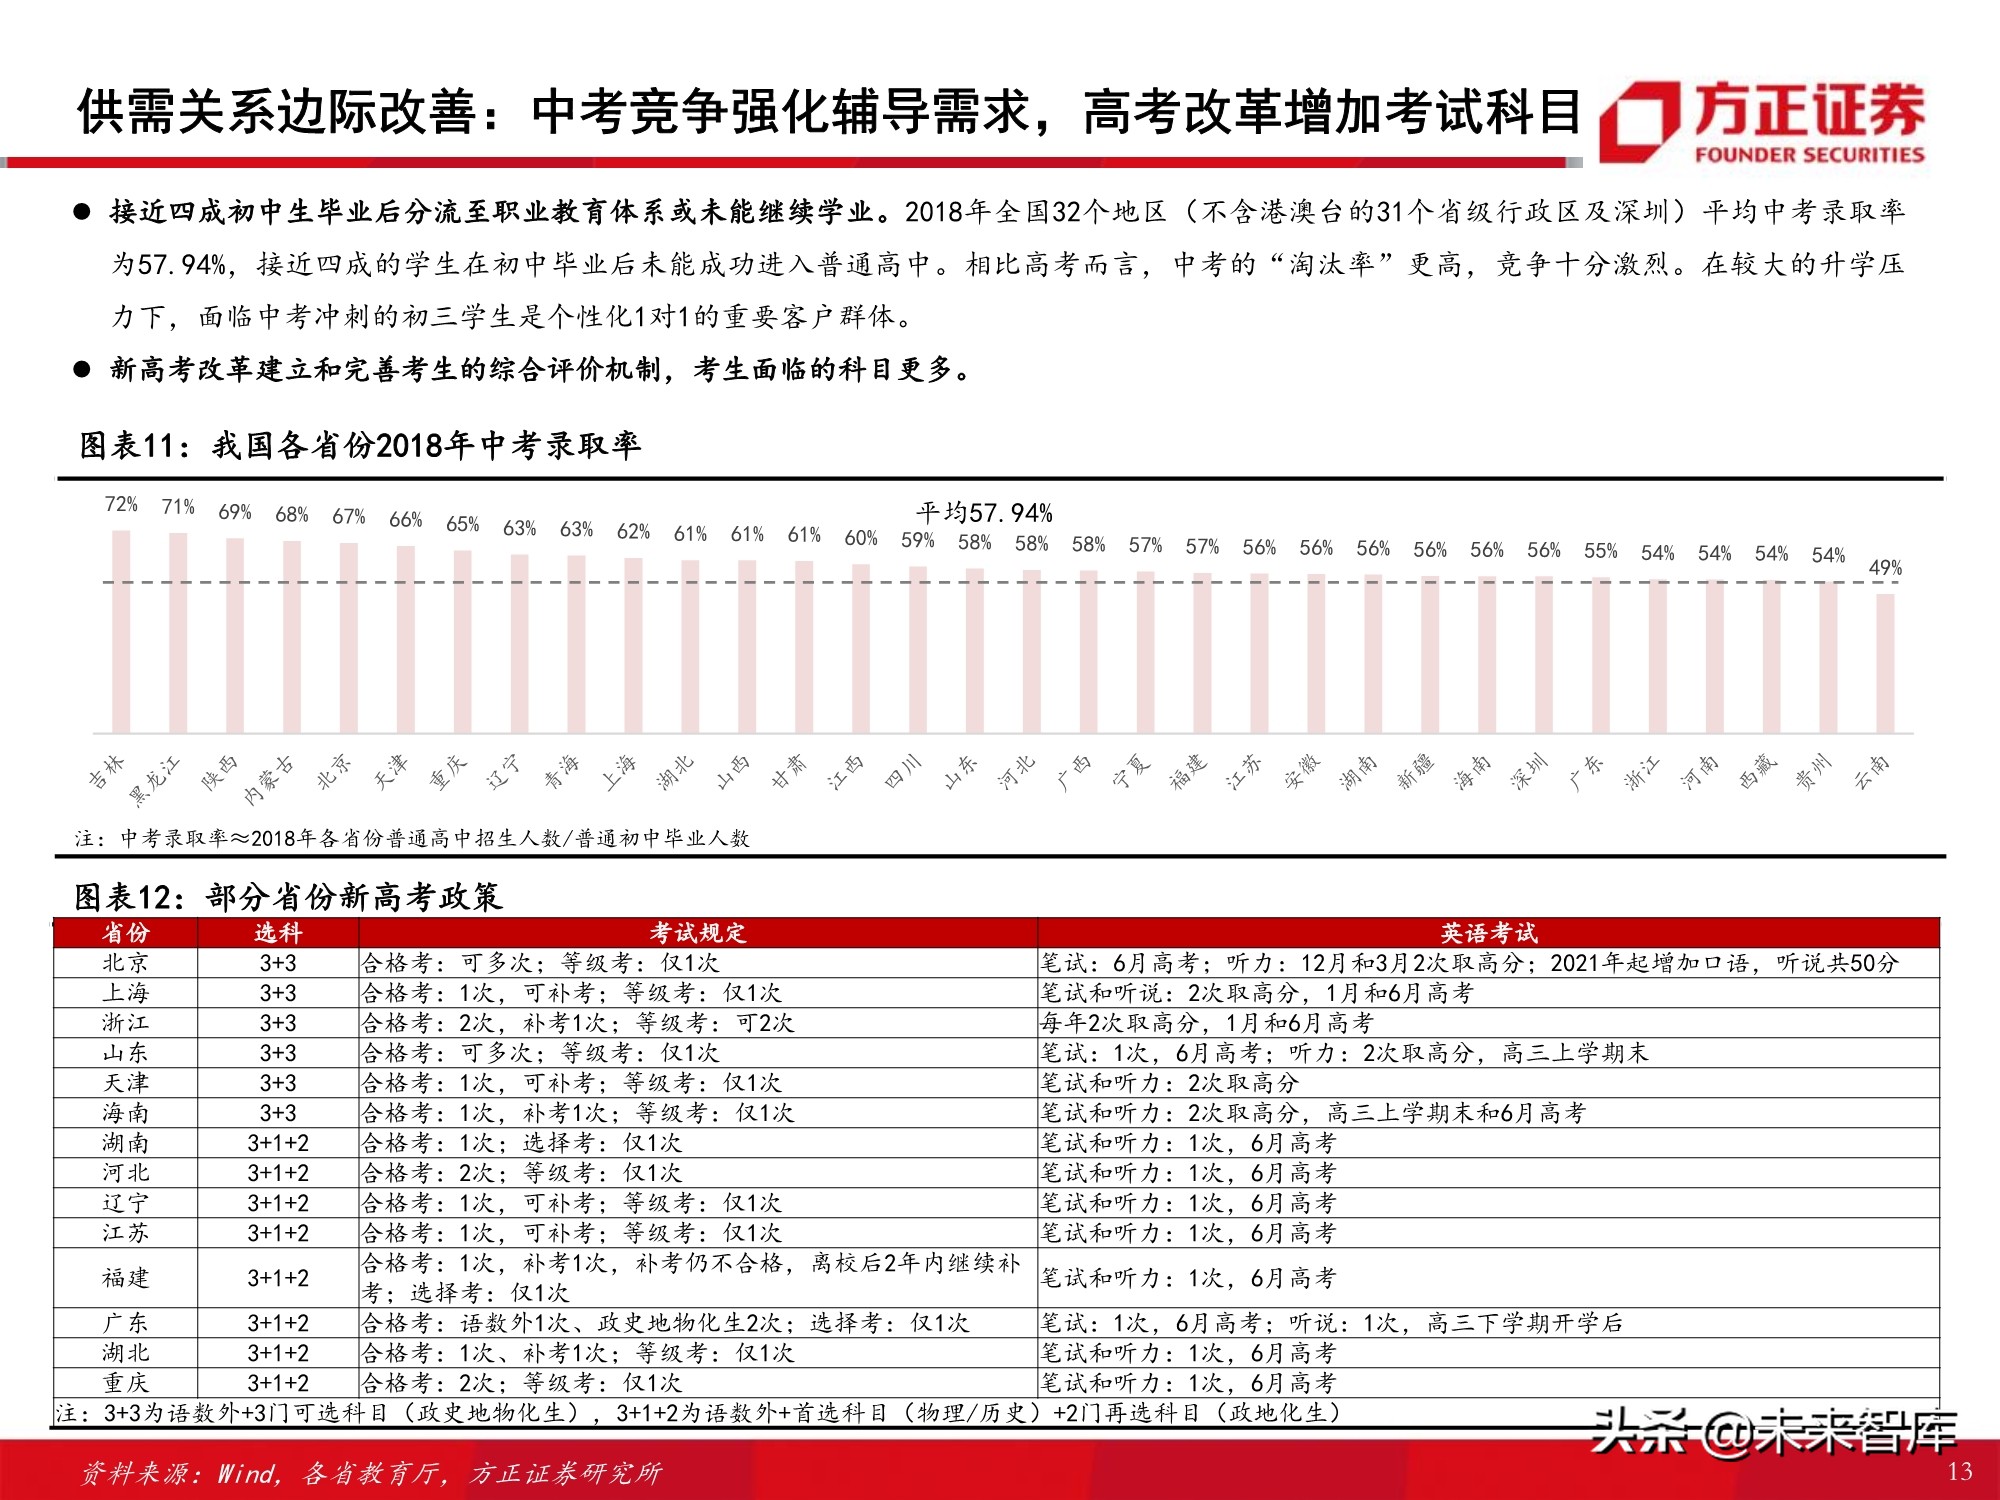This screenshot has width=2000, height=1500.
Task: Collapse the 福建 multi-line table row
Action: tap(127, 1277)
